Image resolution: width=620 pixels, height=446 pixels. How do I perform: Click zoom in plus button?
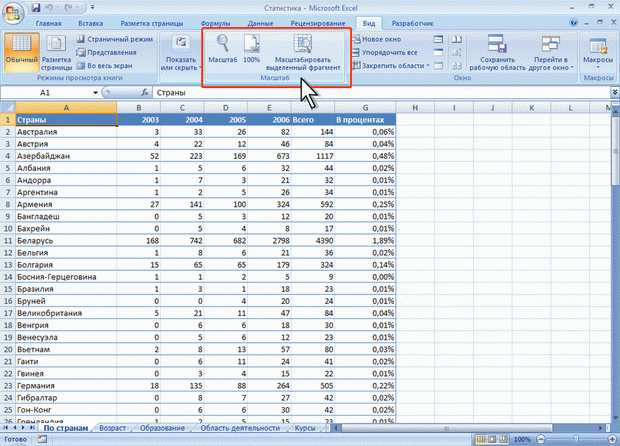(x=614, y=439)
